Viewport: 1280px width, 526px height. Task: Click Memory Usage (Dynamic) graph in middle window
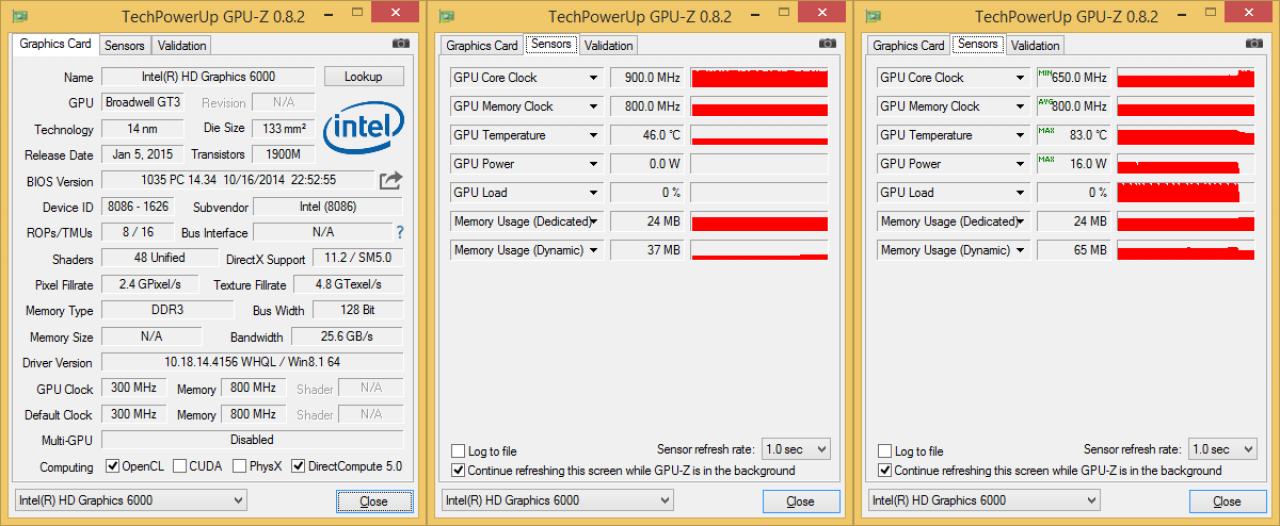coord(759,250)
